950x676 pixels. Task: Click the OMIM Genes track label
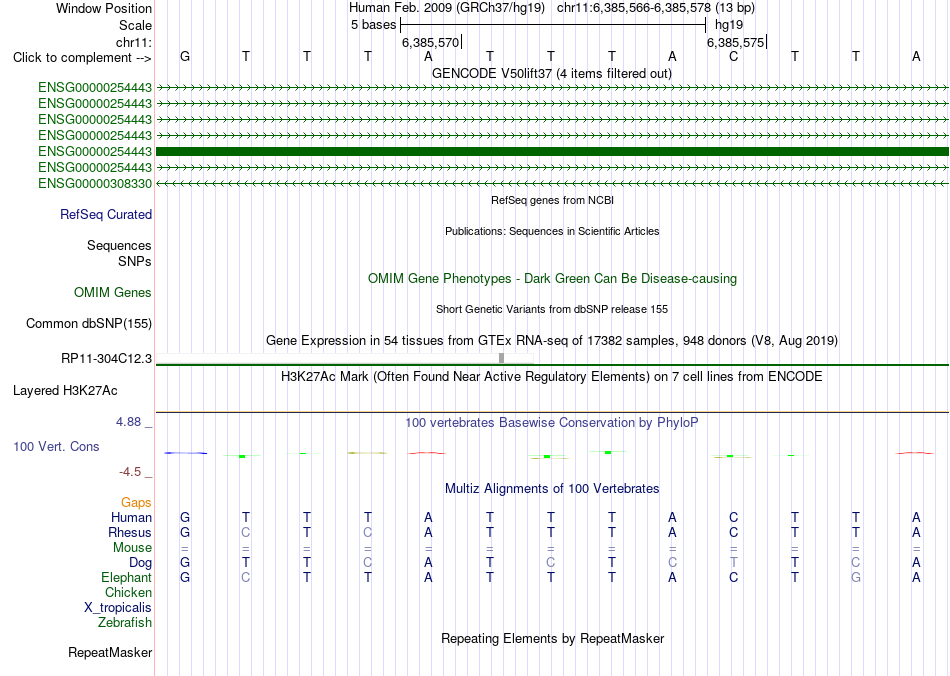(x=113, y=293)
